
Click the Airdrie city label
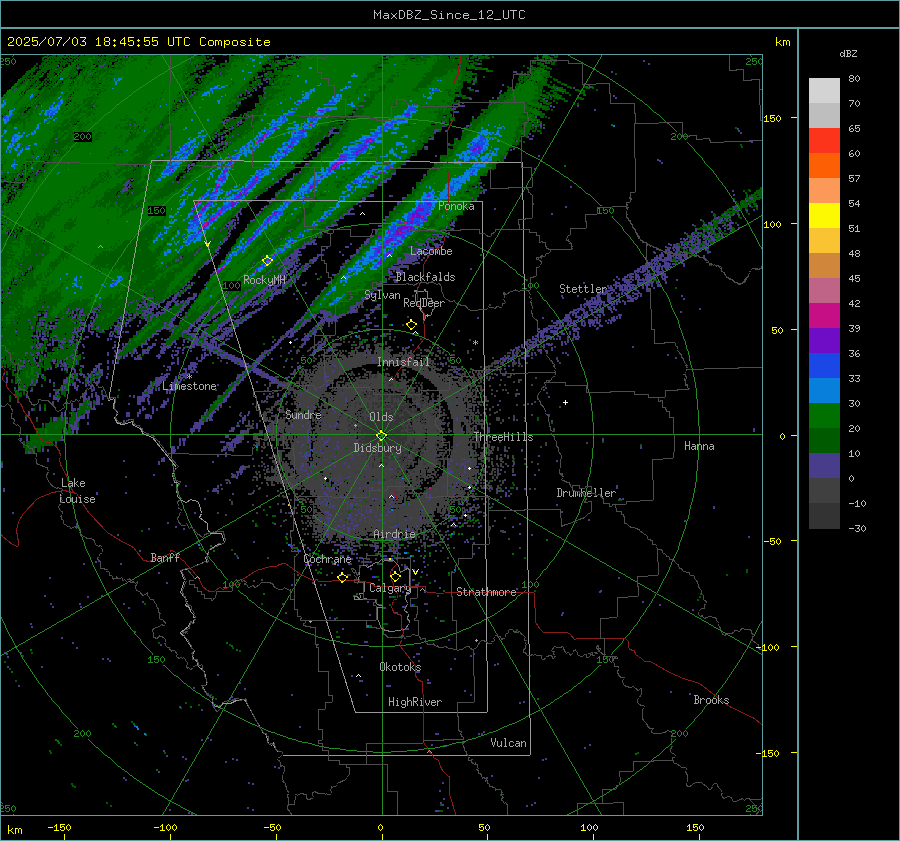coord(394,534)
